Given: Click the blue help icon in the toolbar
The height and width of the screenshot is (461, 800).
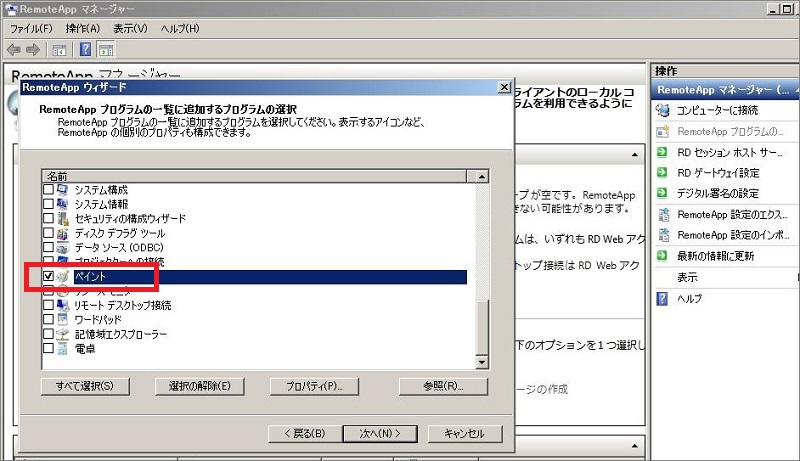Looking at the screenshot, I should click(x=85, y=49).
